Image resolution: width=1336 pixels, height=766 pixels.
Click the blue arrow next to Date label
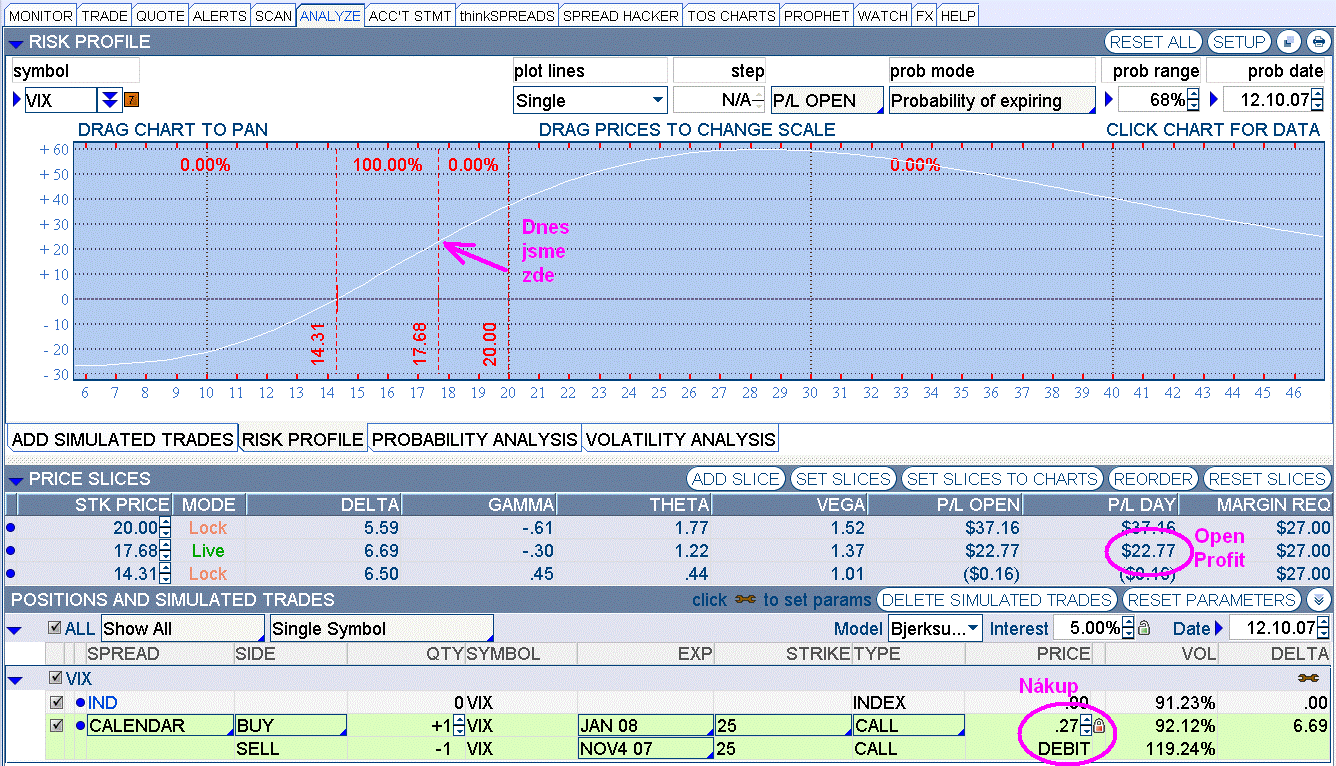click(x=1219, y=628)
